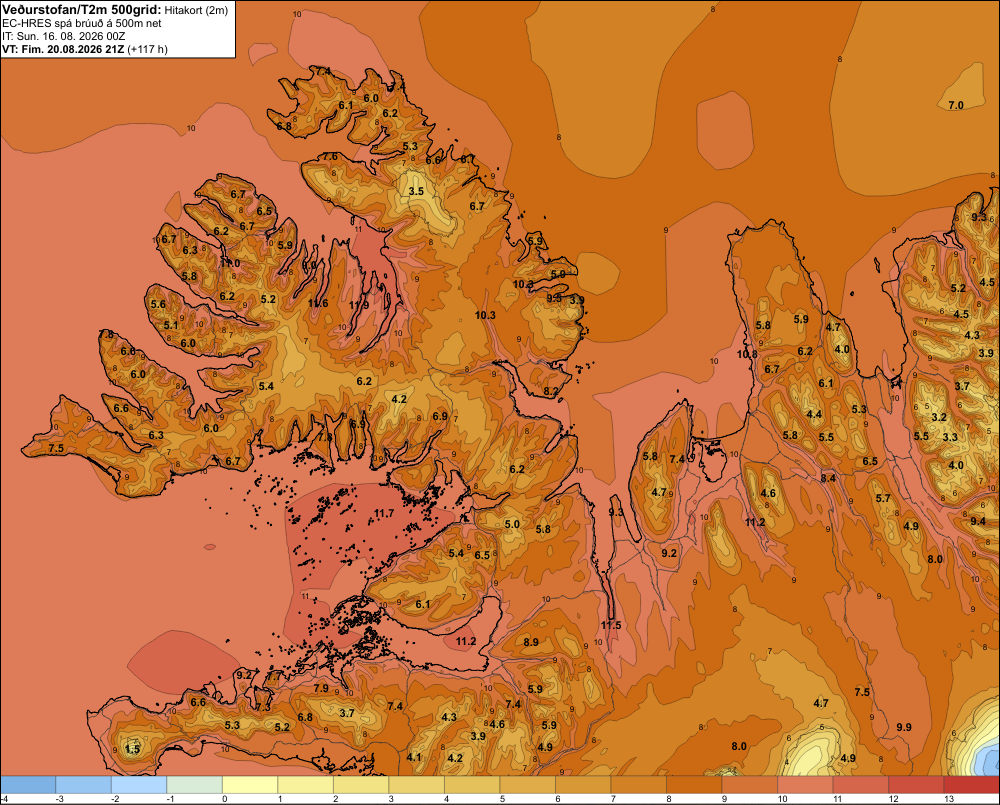
Task: Select the legend swatch between 6 and 7
Action: (x=583, y=785)
